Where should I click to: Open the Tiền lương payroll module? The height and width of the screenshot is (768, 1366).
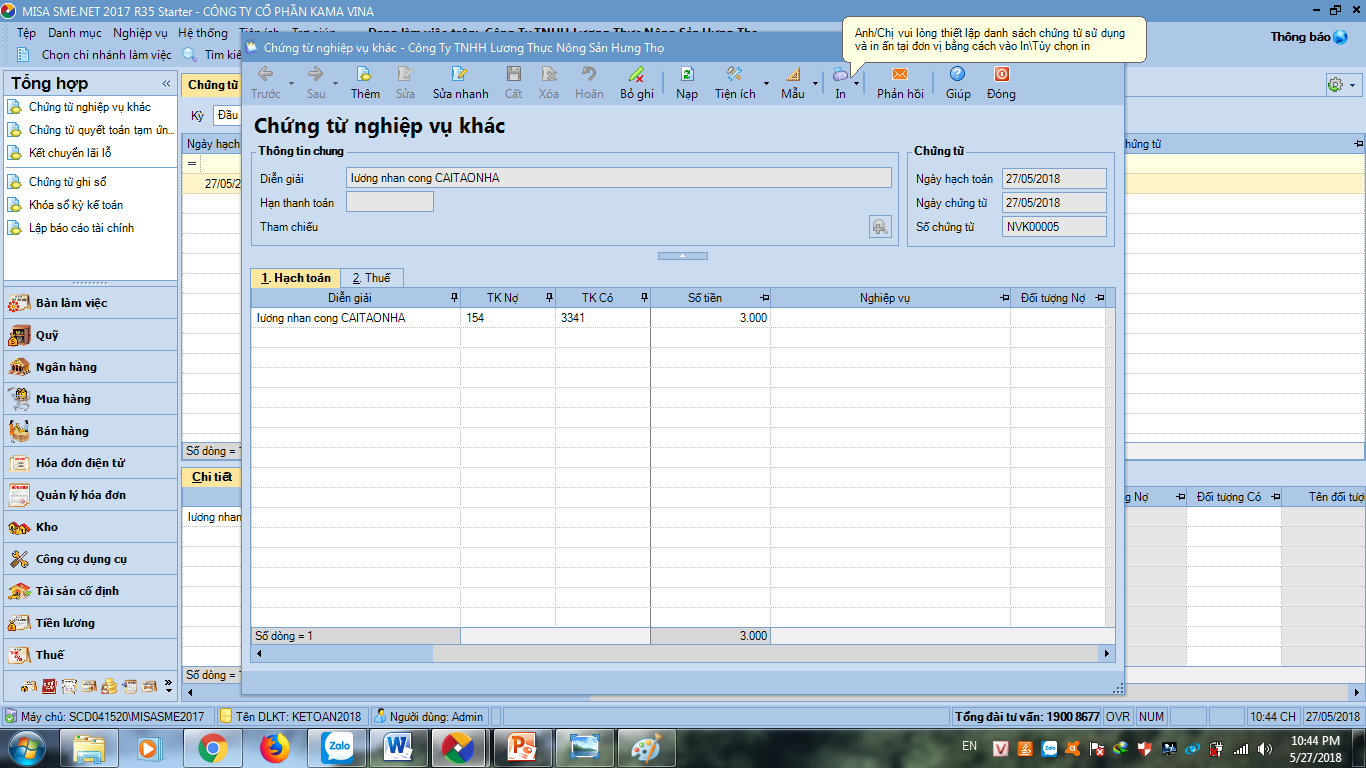pos(91,623)
